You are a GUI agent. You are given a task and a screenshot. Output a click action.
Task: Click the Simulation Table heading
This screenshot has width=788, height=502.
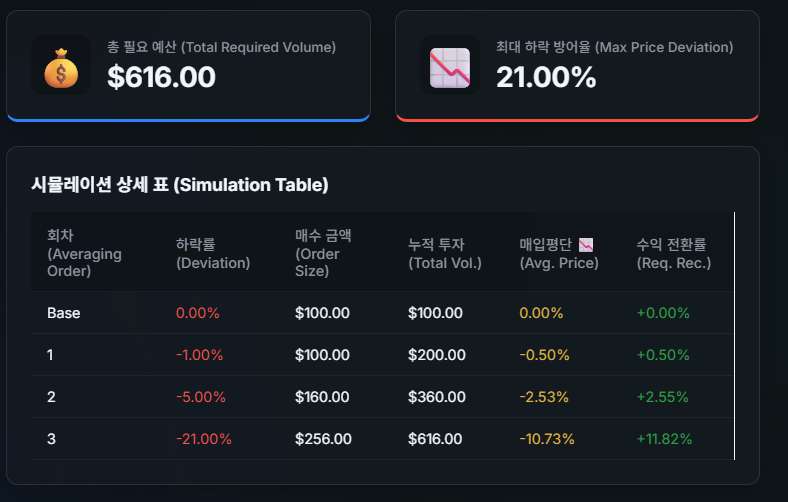(180, 185)
